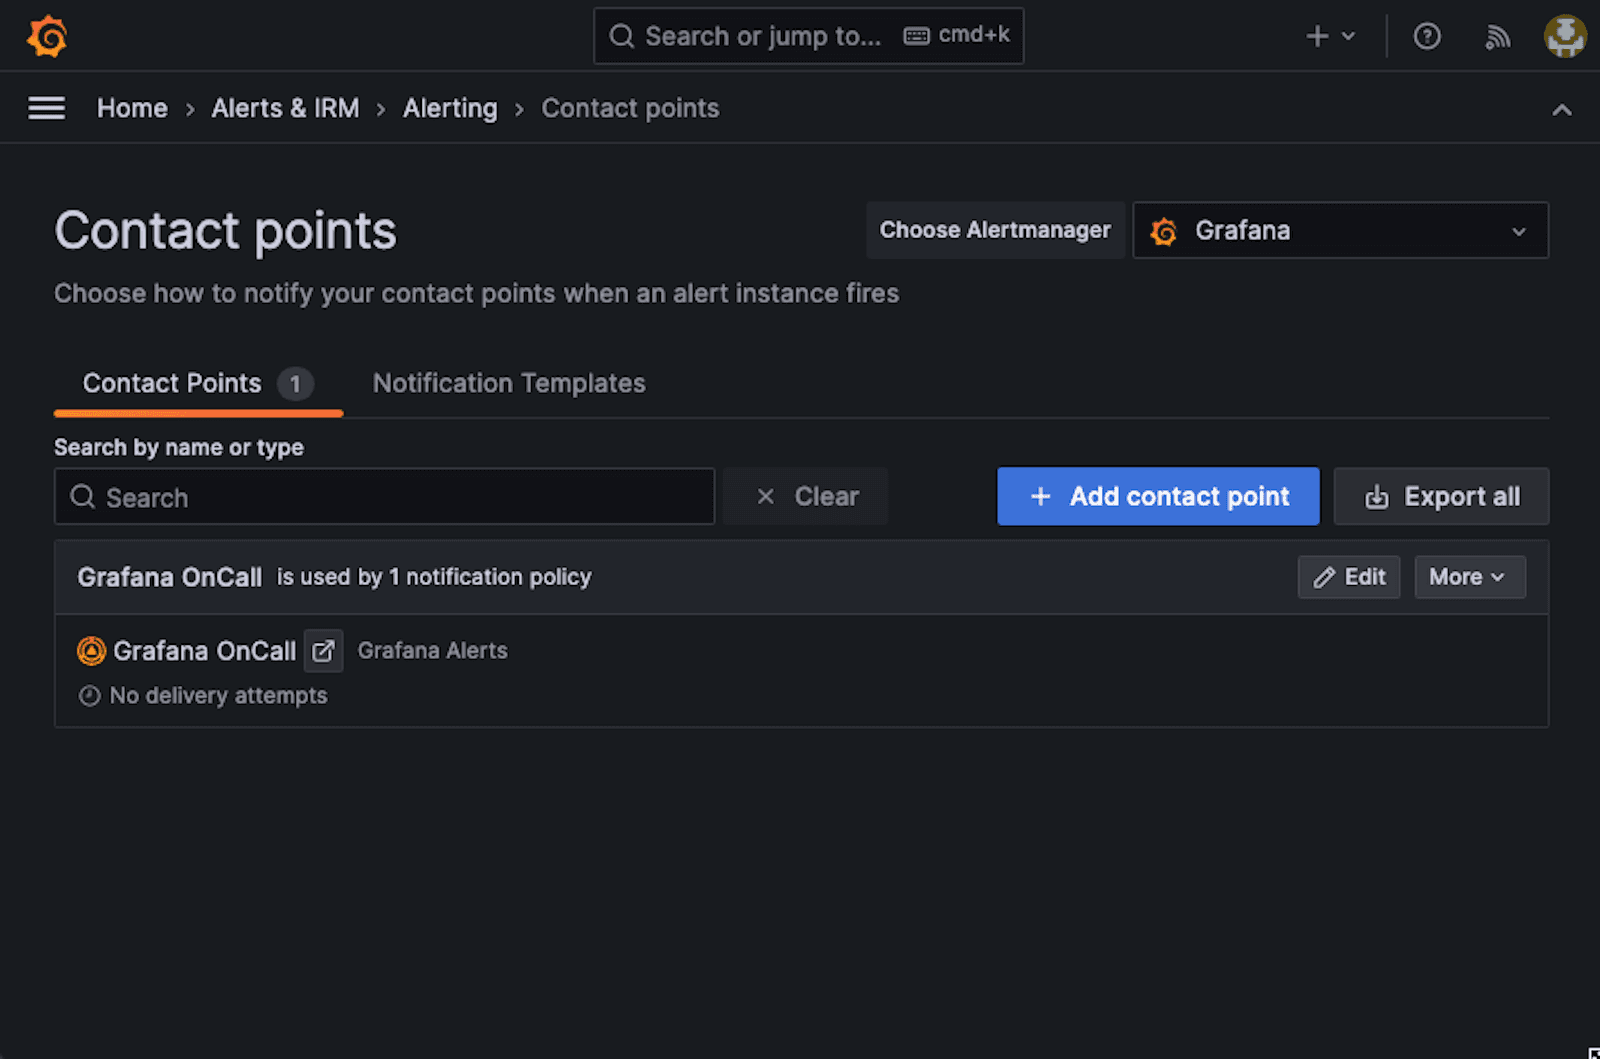1600x1059 pixels.
Task: Switch to Contact Points tab
Action: point(198,383)
